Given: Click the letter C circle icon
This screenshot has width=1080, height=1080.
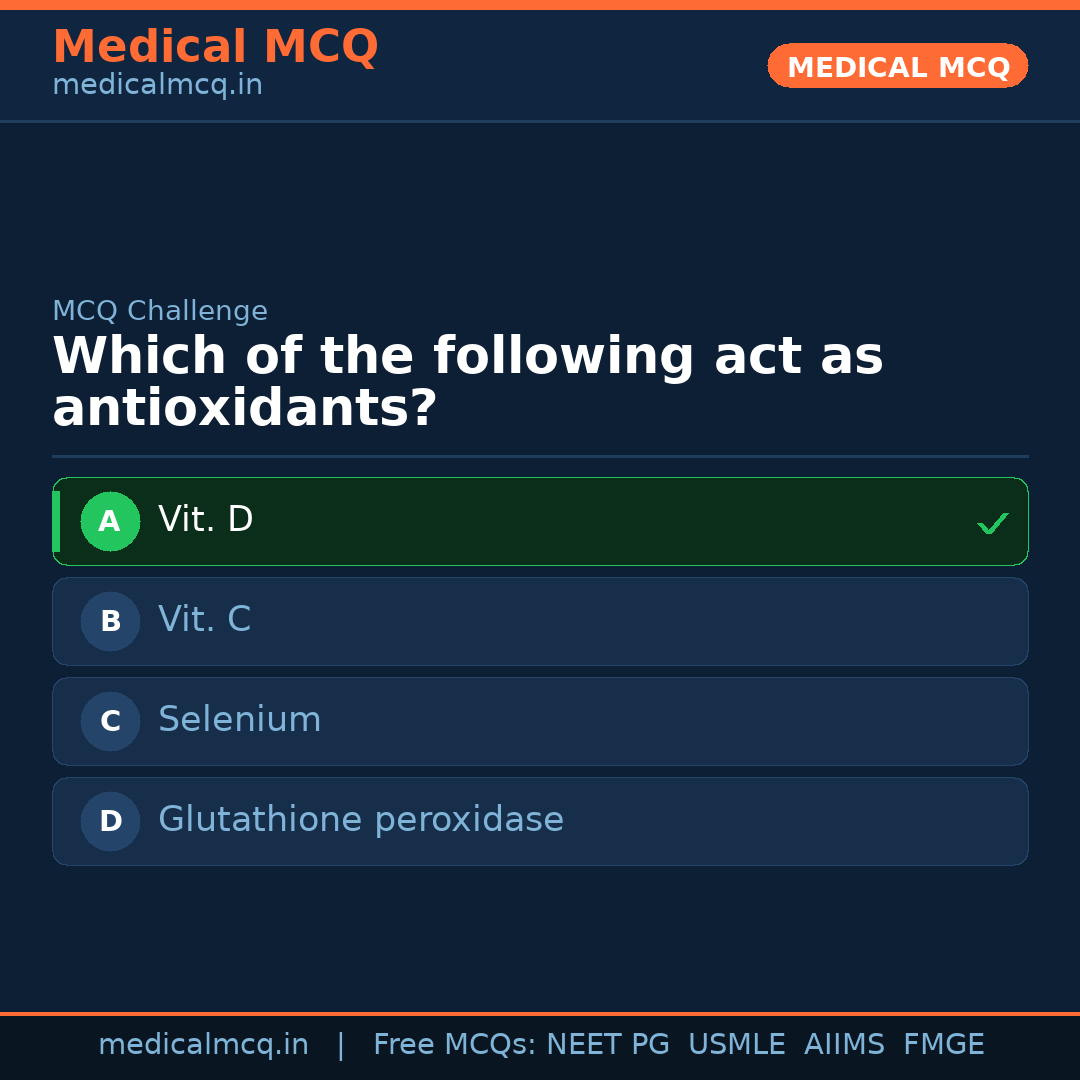Looking at the screenshot, I should pos(110,721).
